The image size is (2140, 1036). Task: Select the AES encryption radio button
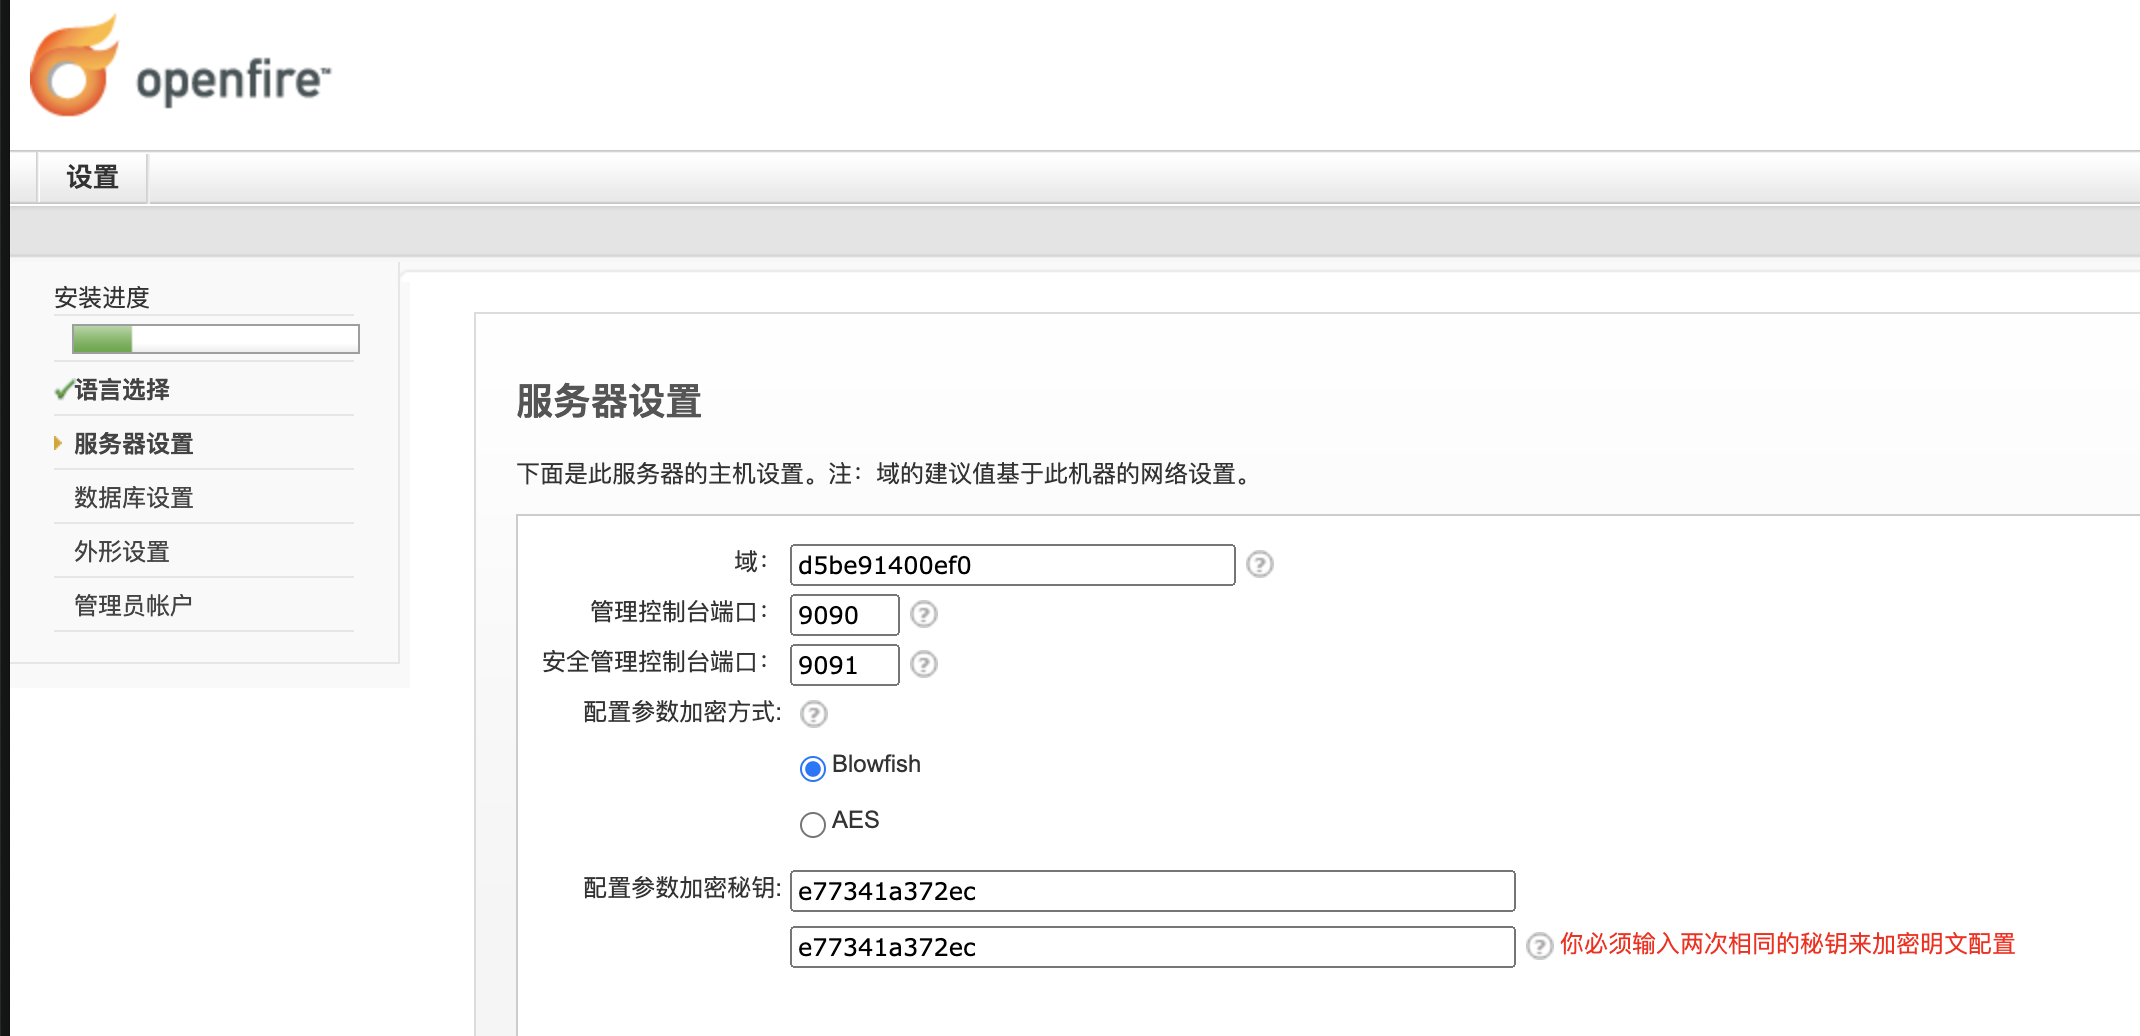coord(813,824)
